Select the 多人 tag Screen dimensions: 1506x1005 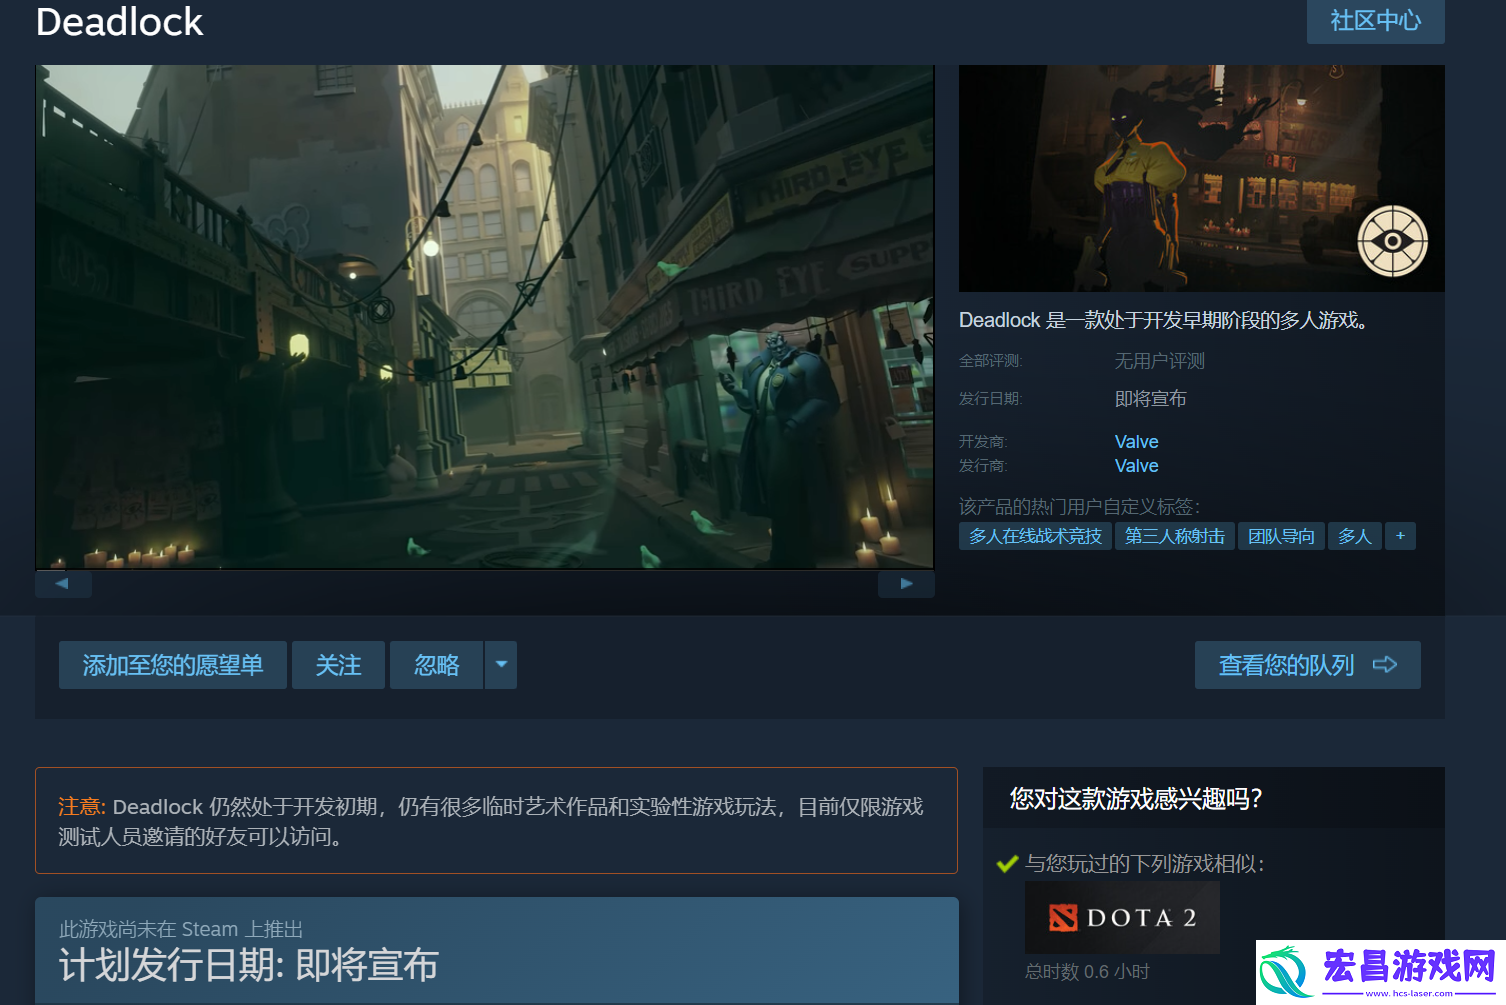pyautogui.click(x=1355, y=536)
